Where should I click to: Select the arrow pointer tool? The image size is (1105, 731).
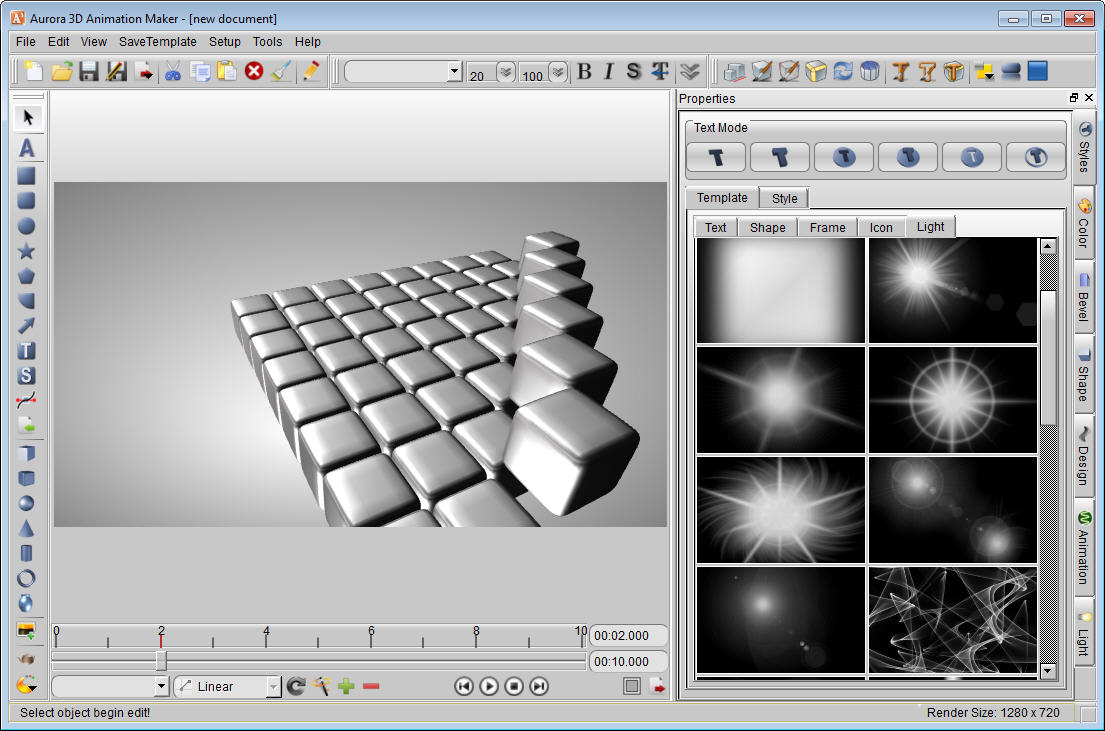click(x=27, y=118)
